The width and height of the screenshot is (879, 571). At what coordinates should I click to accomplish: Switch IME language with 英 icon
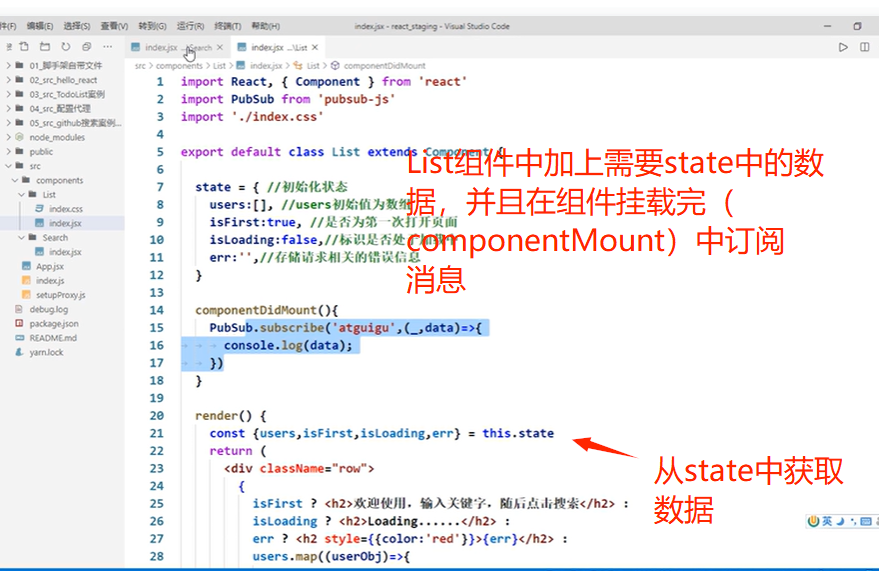827,521
